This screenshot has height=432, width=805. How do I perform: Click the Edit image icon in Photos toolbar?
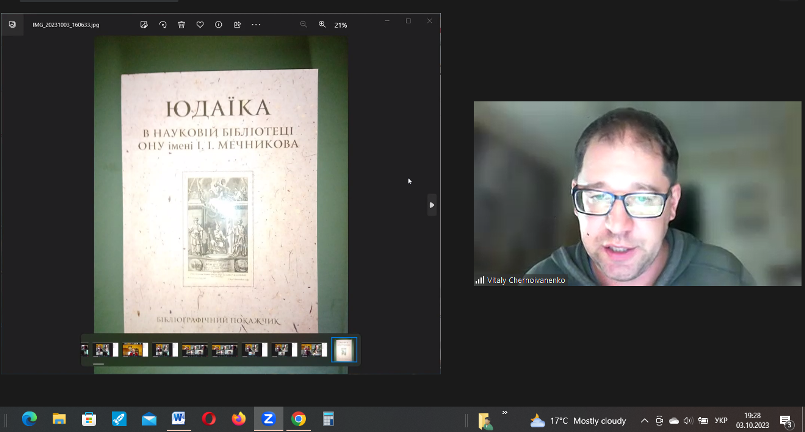click(x=144, y=24)
